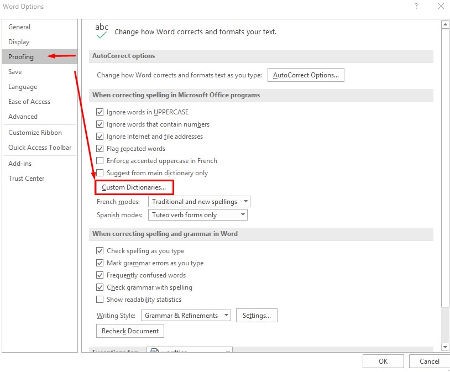
Task: Click the Recheck Document button
Action: [x=130, y=331]
